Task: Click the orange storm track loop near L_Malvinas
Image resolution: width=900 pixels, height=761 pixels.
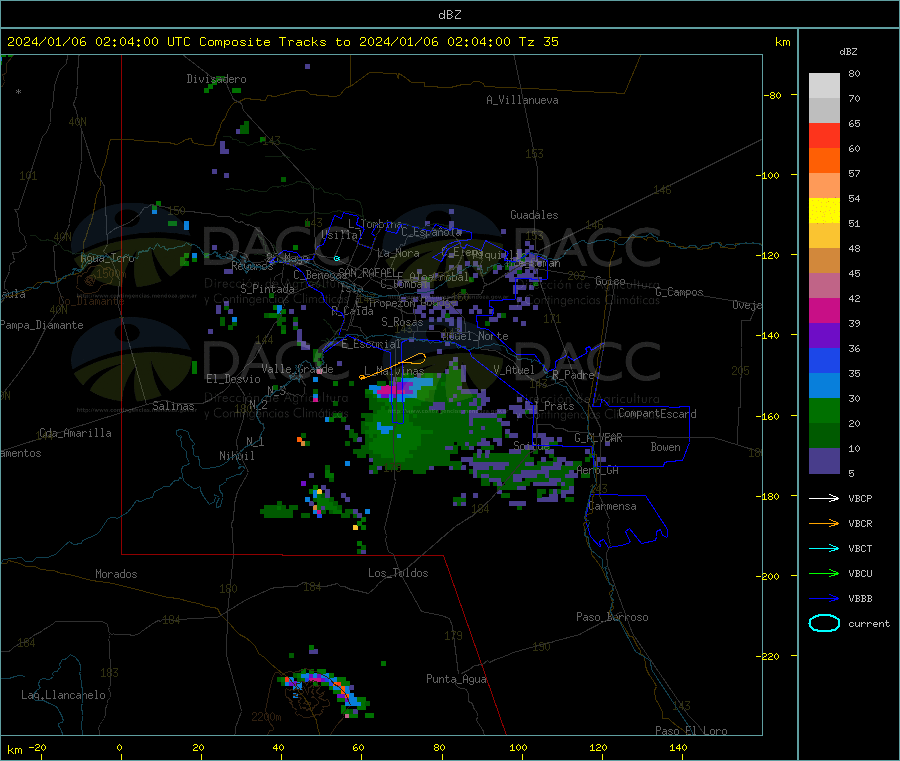Action: coord(393,366)
